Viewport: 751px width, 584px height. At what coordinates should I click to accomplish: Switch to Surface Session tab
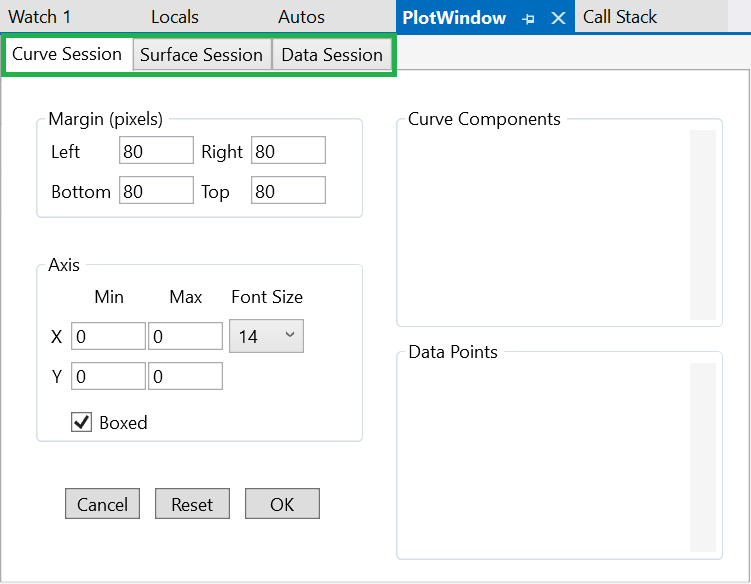pos(202,55)
